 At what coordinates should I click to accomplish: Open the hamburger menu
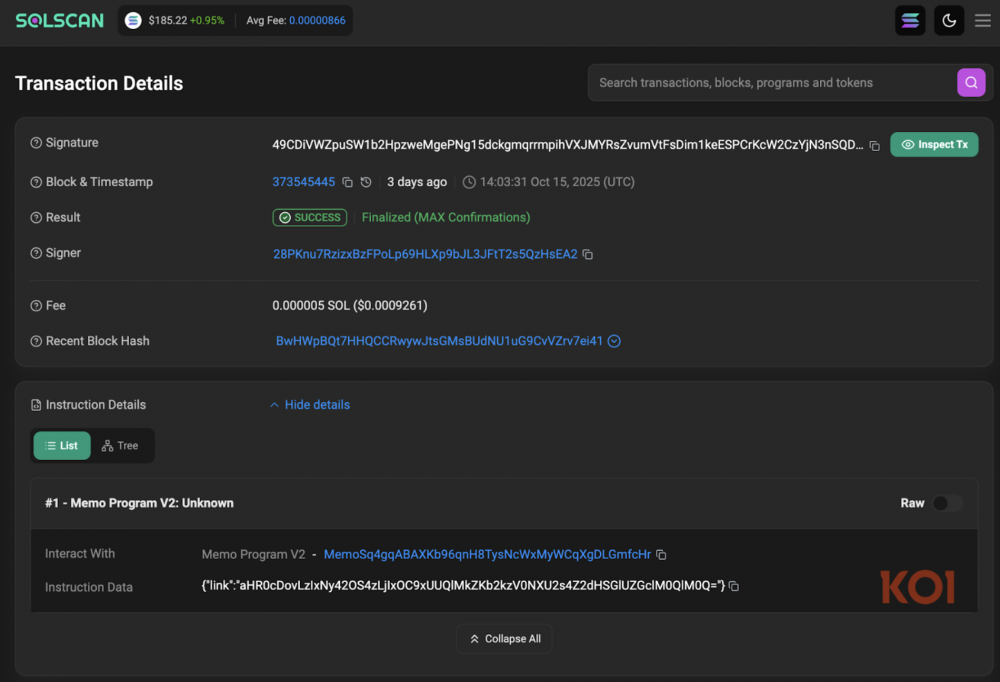tap(983, 20)
